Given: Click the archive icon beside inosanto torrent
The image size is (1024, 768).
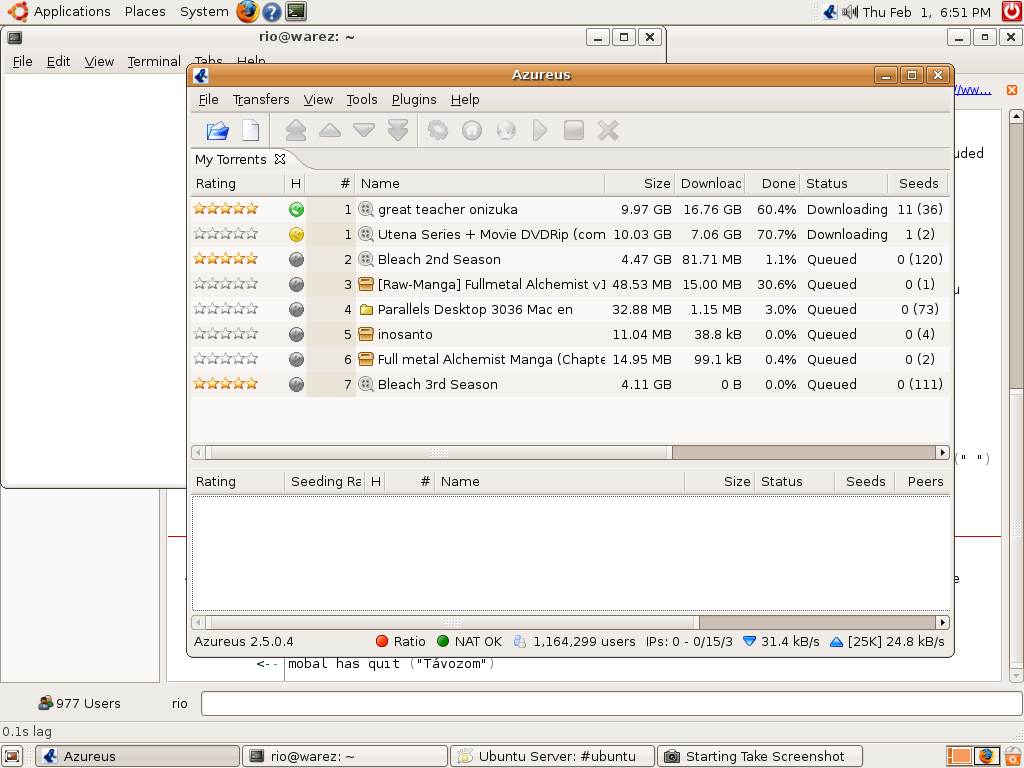Looking at the screenshot, I should (366, 334).
